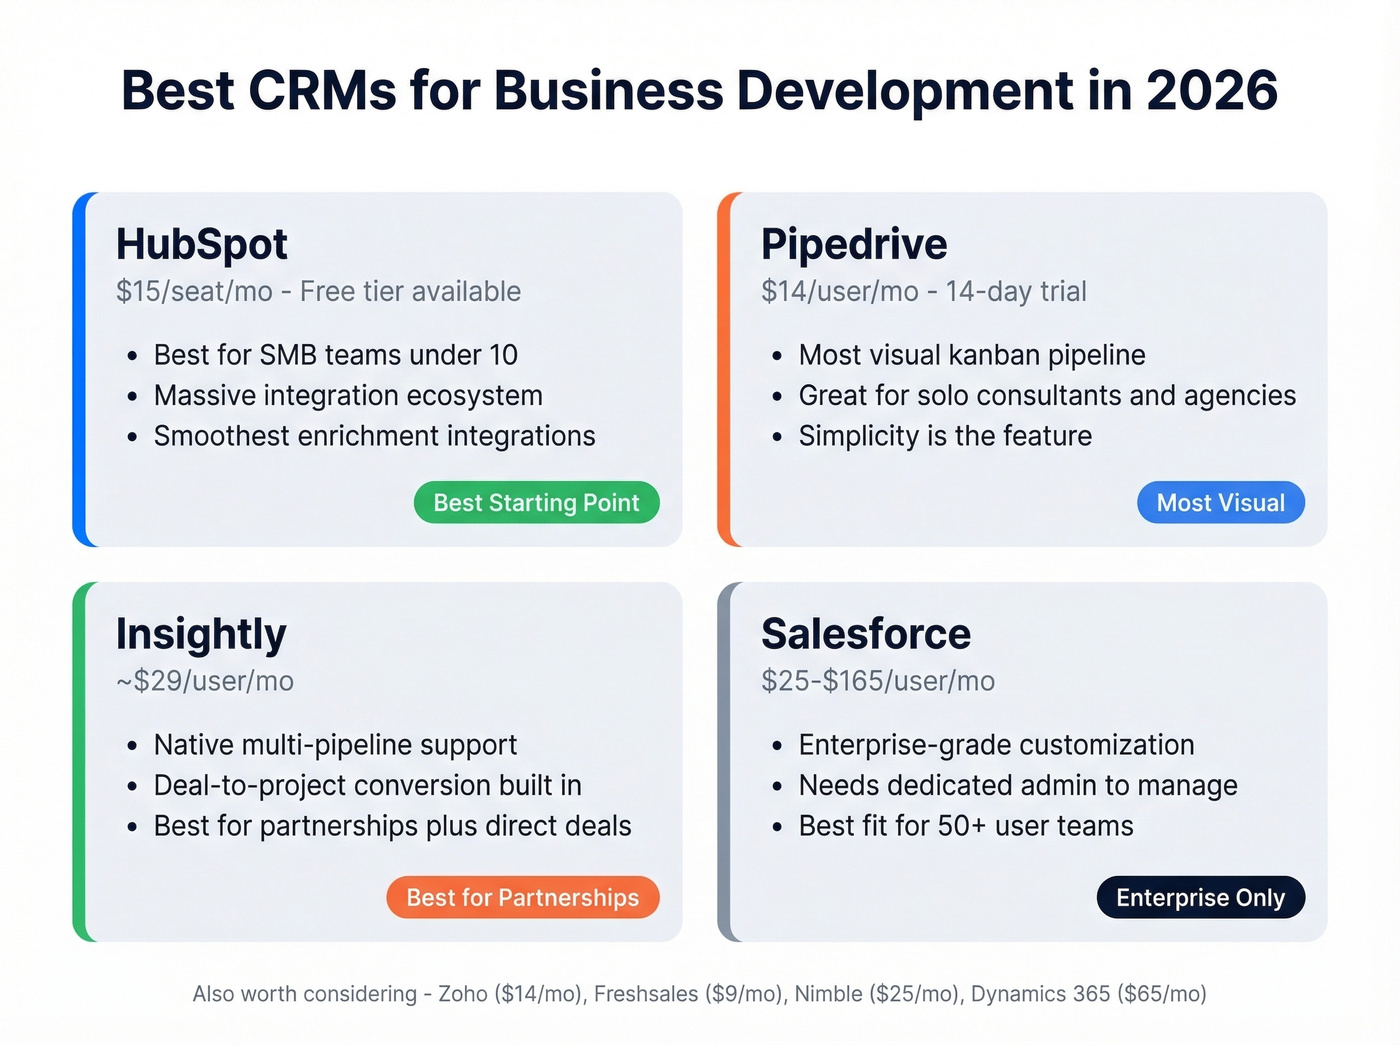Select the Most visual kanban pipeline bullet

click(971, 354)
